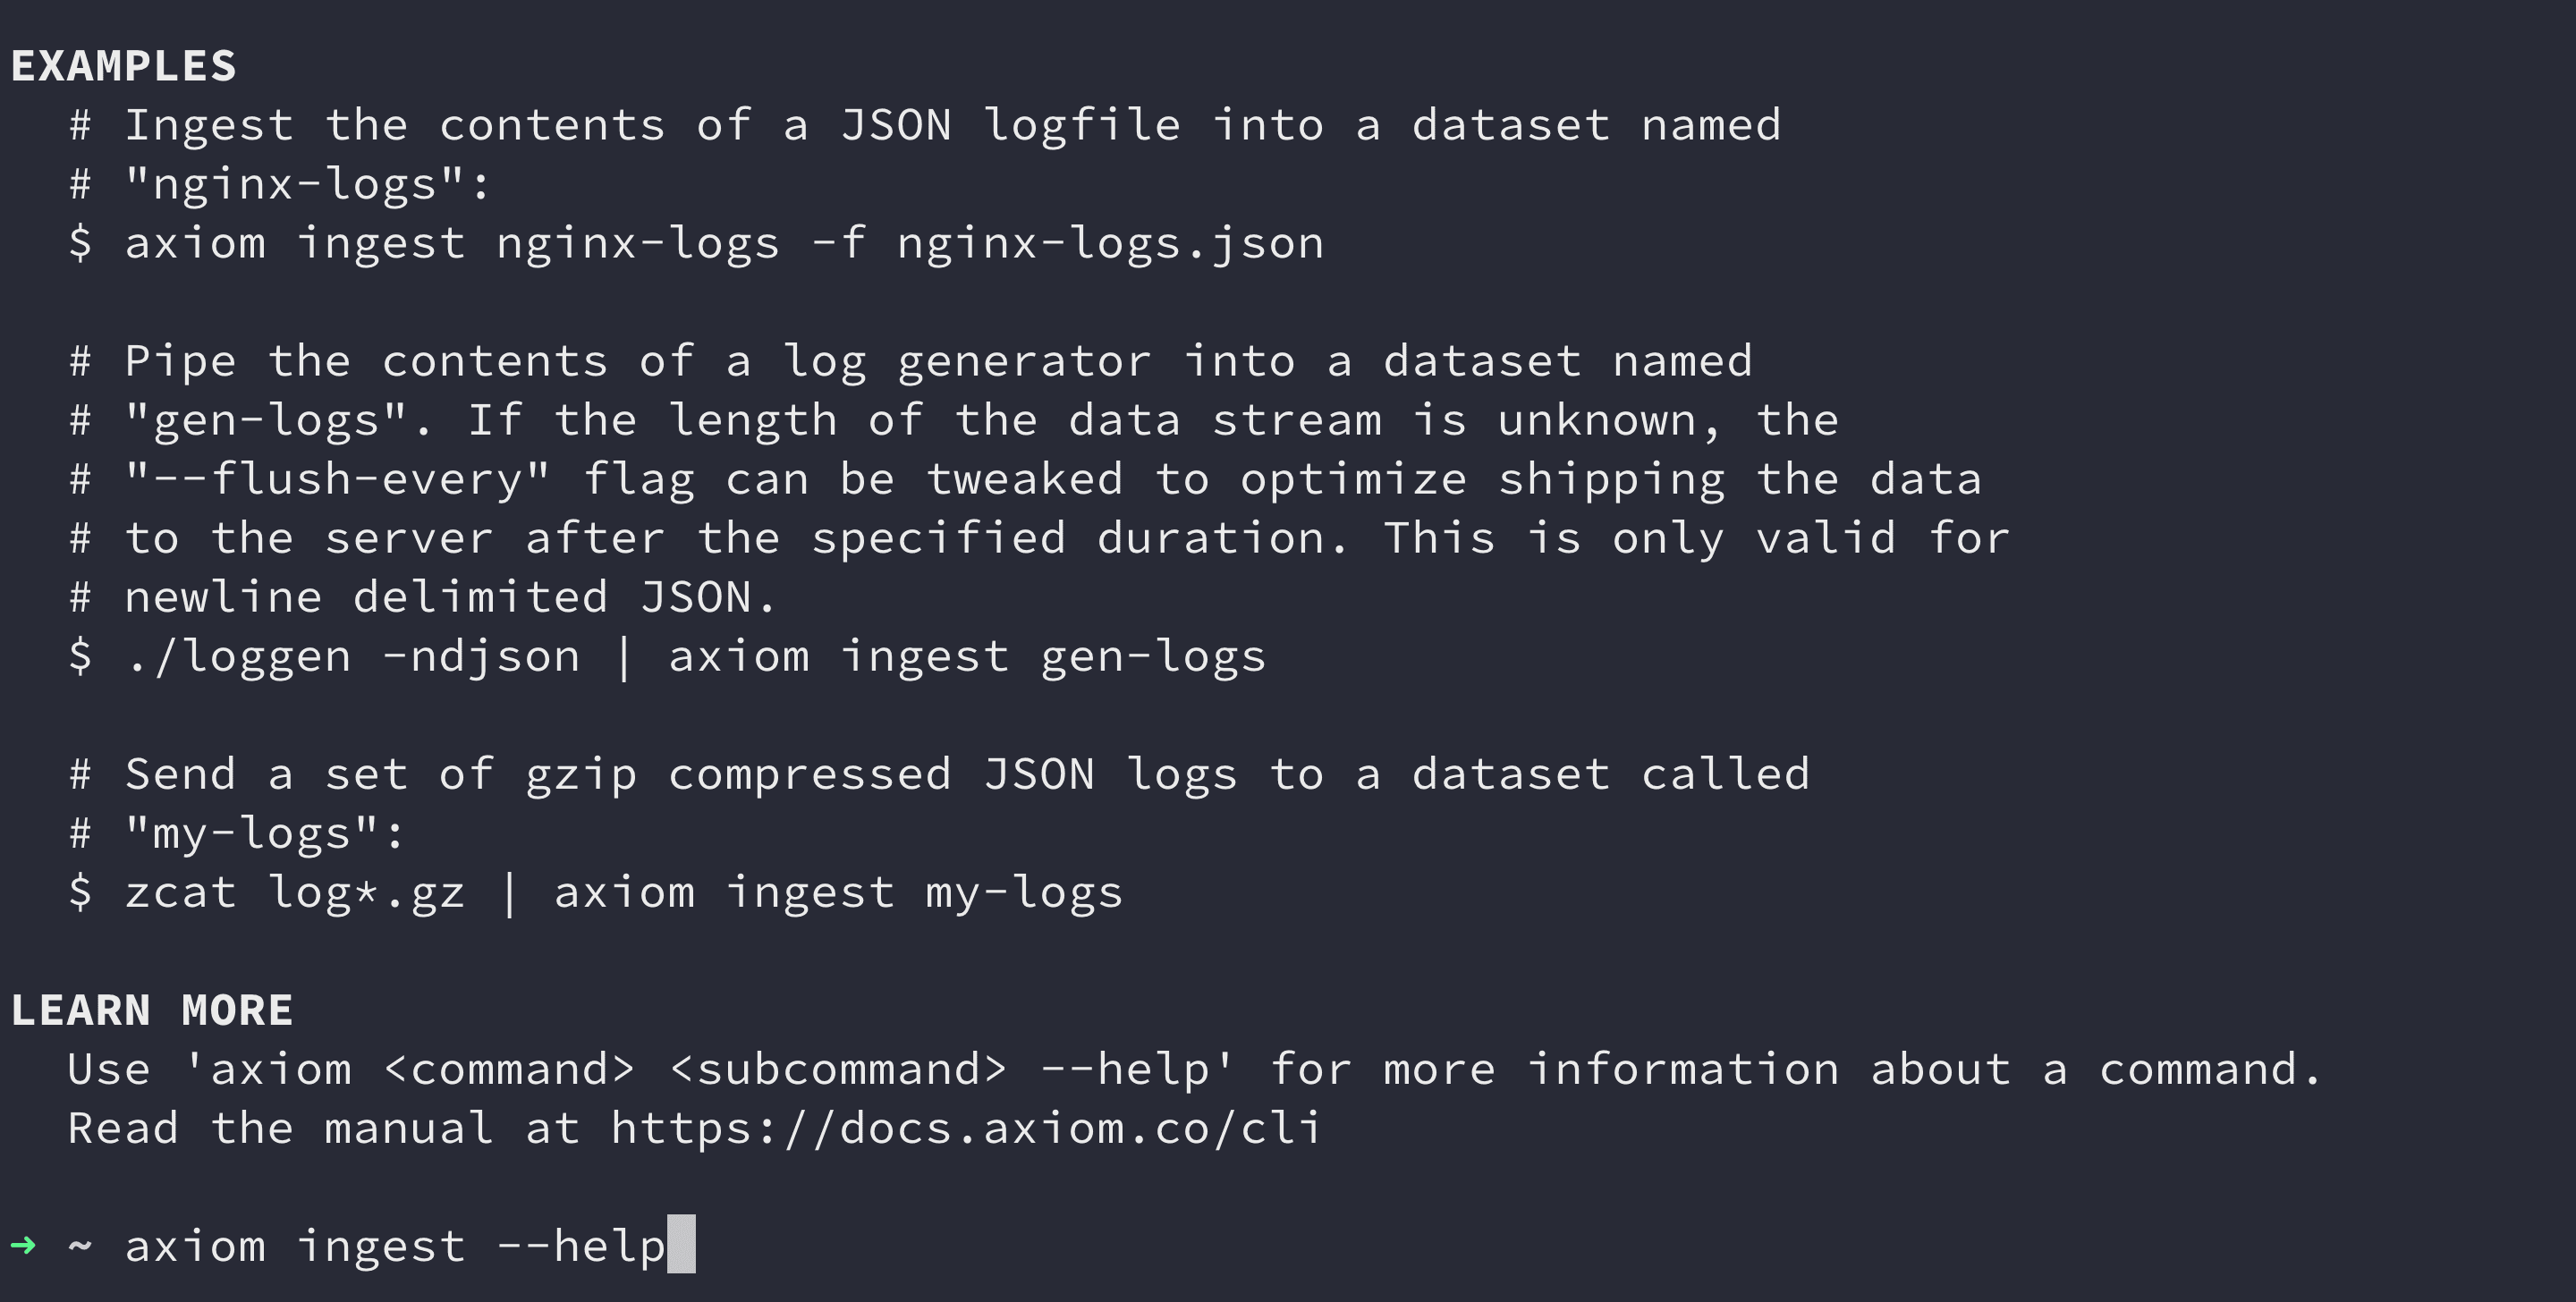Click the zcat log*.gz command line
The width and height of the screenshot is (2576, 1302).
[596, 891]
